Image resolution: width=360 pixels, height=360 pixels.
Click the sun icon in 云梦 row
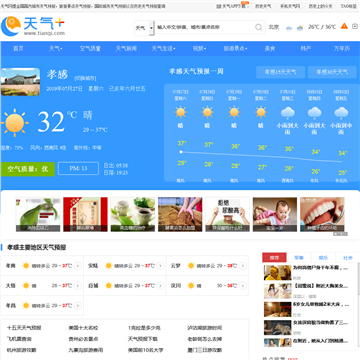(191, 266)
